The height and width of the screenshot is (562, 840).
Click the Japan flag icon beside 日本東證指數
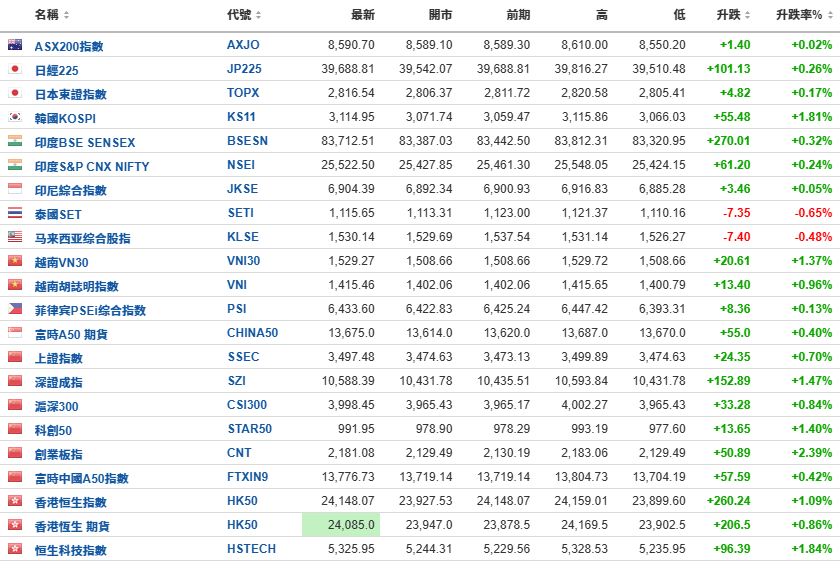coord(15,93)
